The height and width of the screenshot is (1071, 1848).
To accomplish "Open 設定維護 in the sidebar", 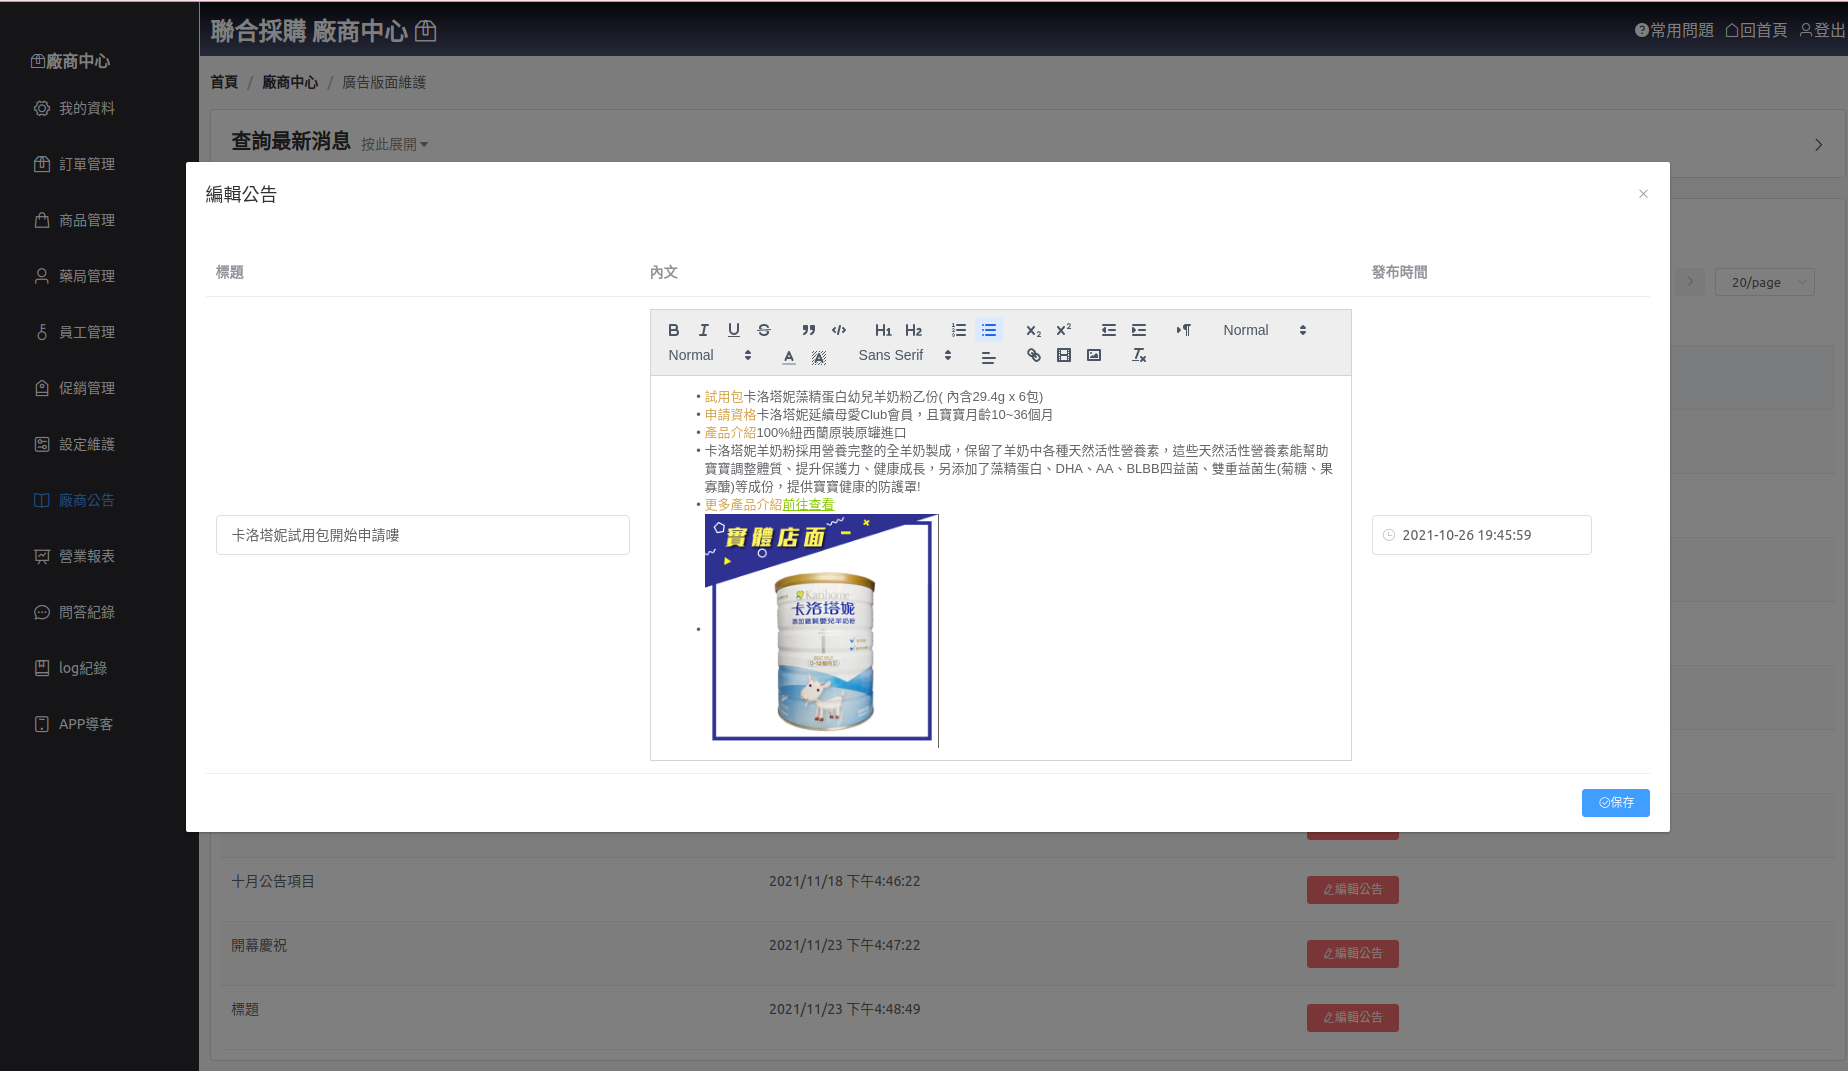I will [87, 444].
